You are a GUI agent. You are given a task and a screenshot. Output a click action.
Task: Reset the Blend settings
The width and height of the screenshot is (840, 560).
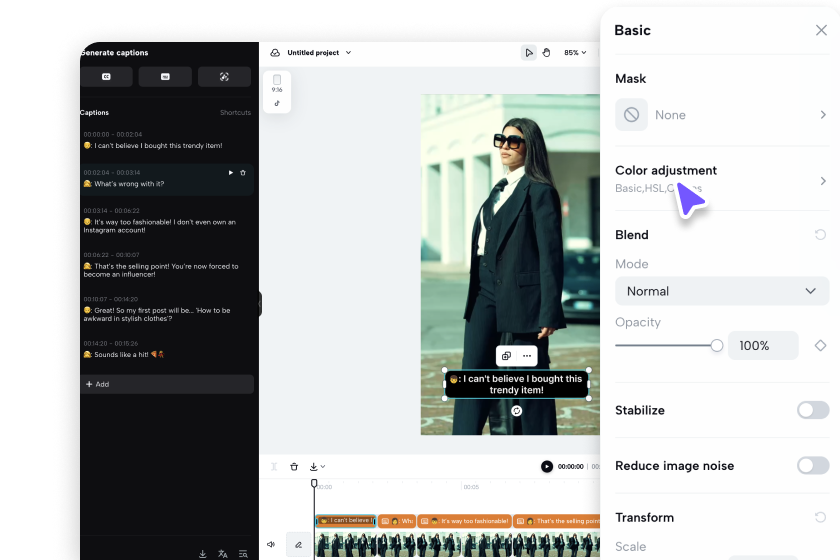[x=820, y=235]
